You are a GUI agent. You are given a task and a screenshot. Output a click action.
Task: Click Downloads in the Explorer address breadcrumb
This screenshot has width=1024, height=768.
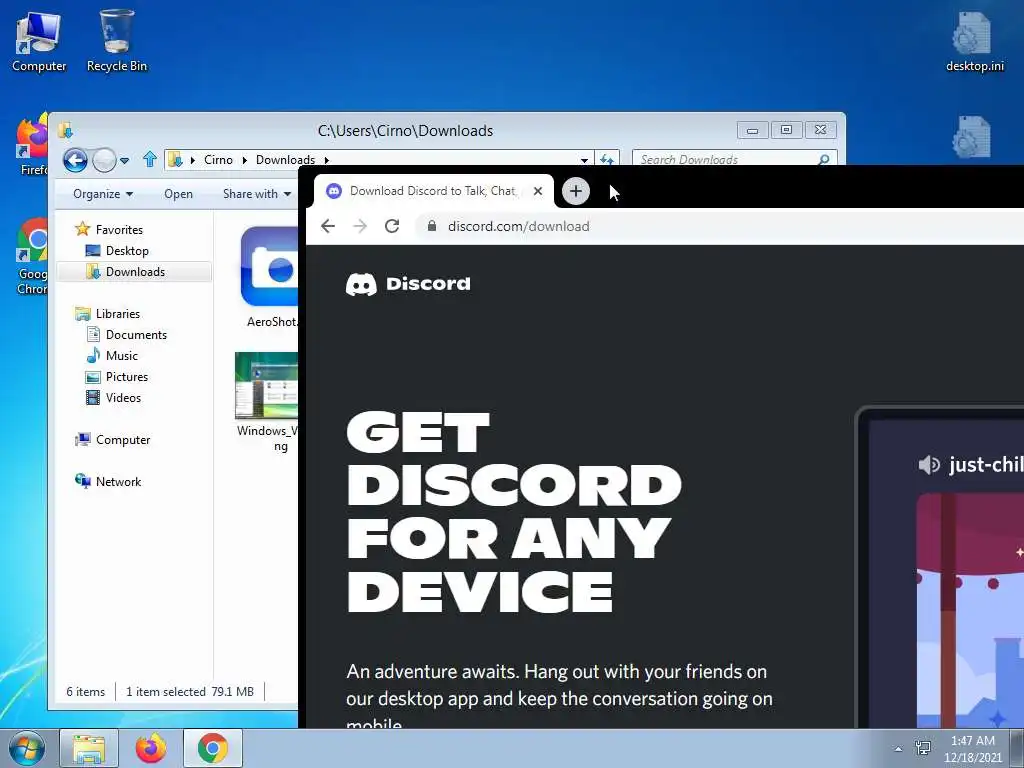coord(285,159)
